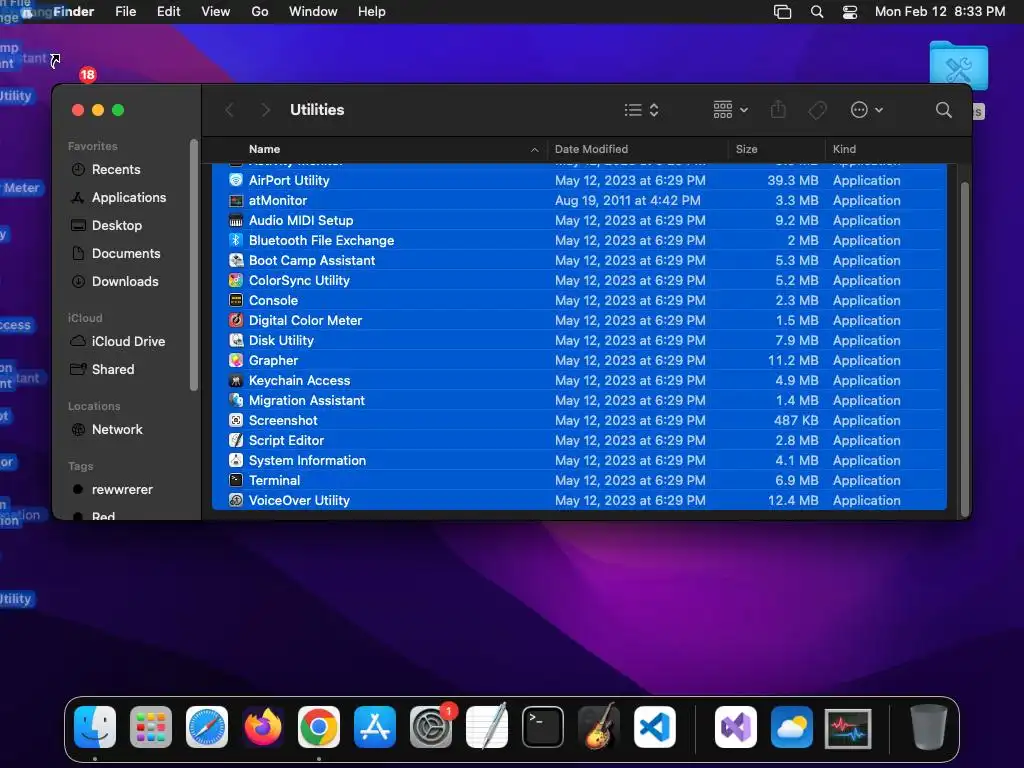Open the Finder toolbar search icon
The width and height of the screenshot is (1024, 768).
click(x=943, y=110)
